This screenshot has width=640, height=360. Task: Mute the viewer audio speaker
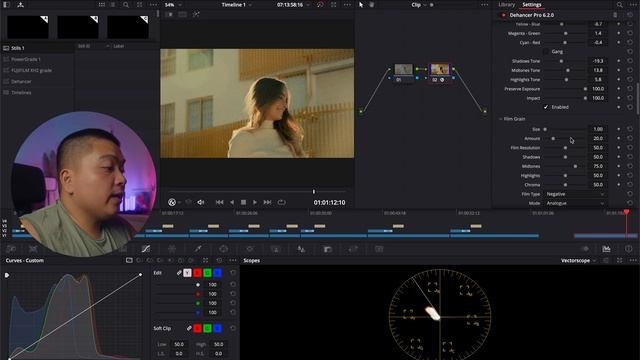pos(200,202)
